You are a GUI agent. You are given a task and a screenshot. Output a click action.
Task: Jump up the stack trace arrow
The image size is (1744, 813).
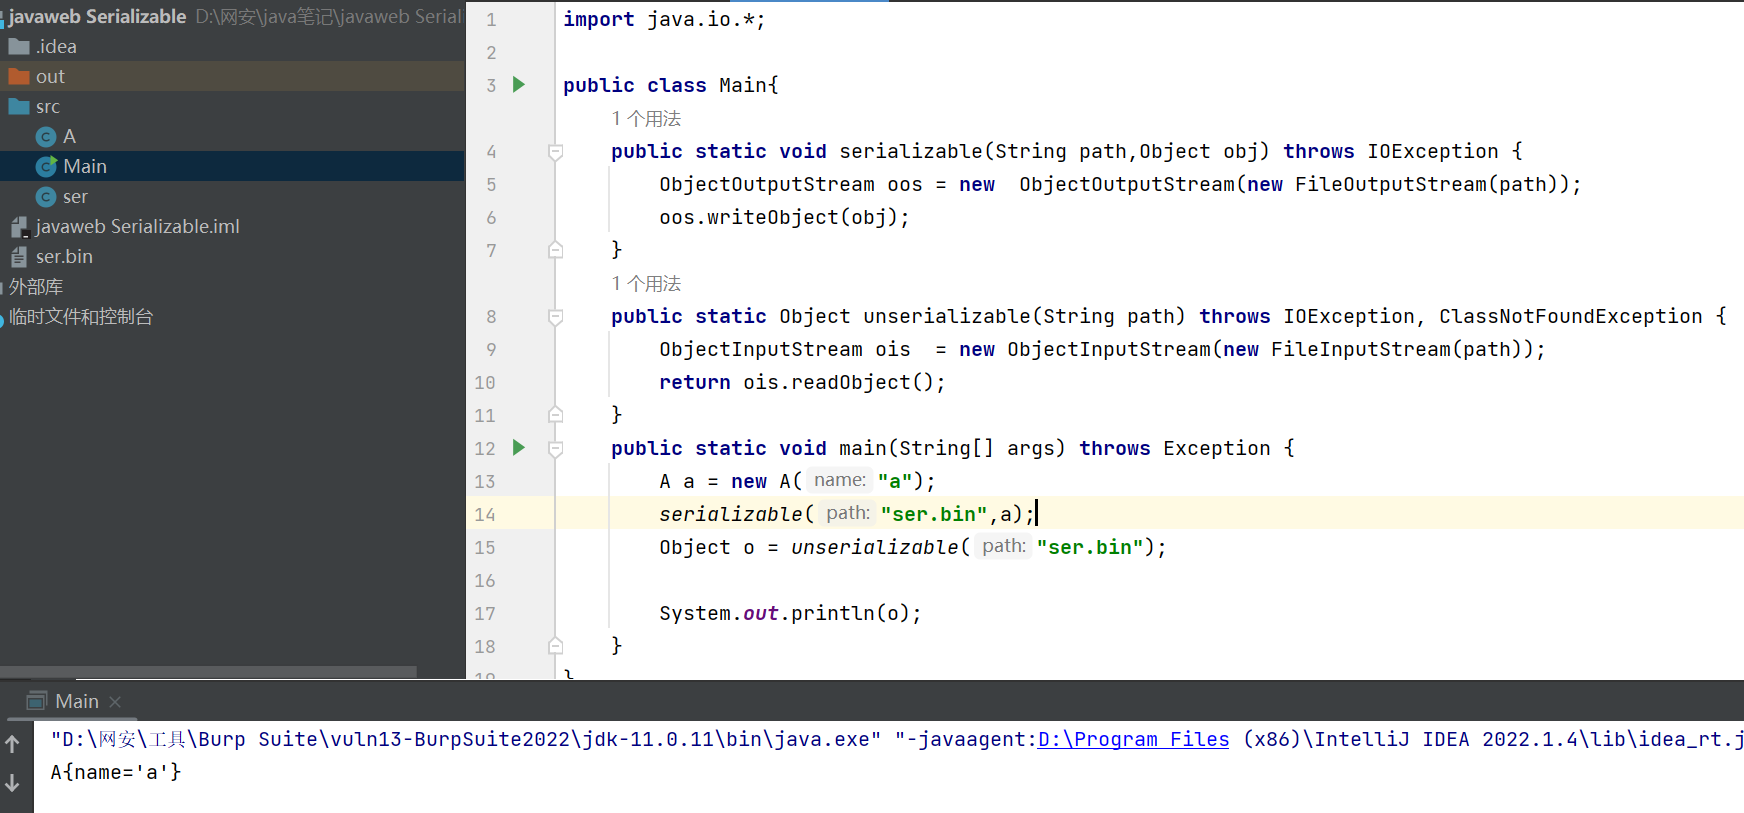click(x=12, y=744)
